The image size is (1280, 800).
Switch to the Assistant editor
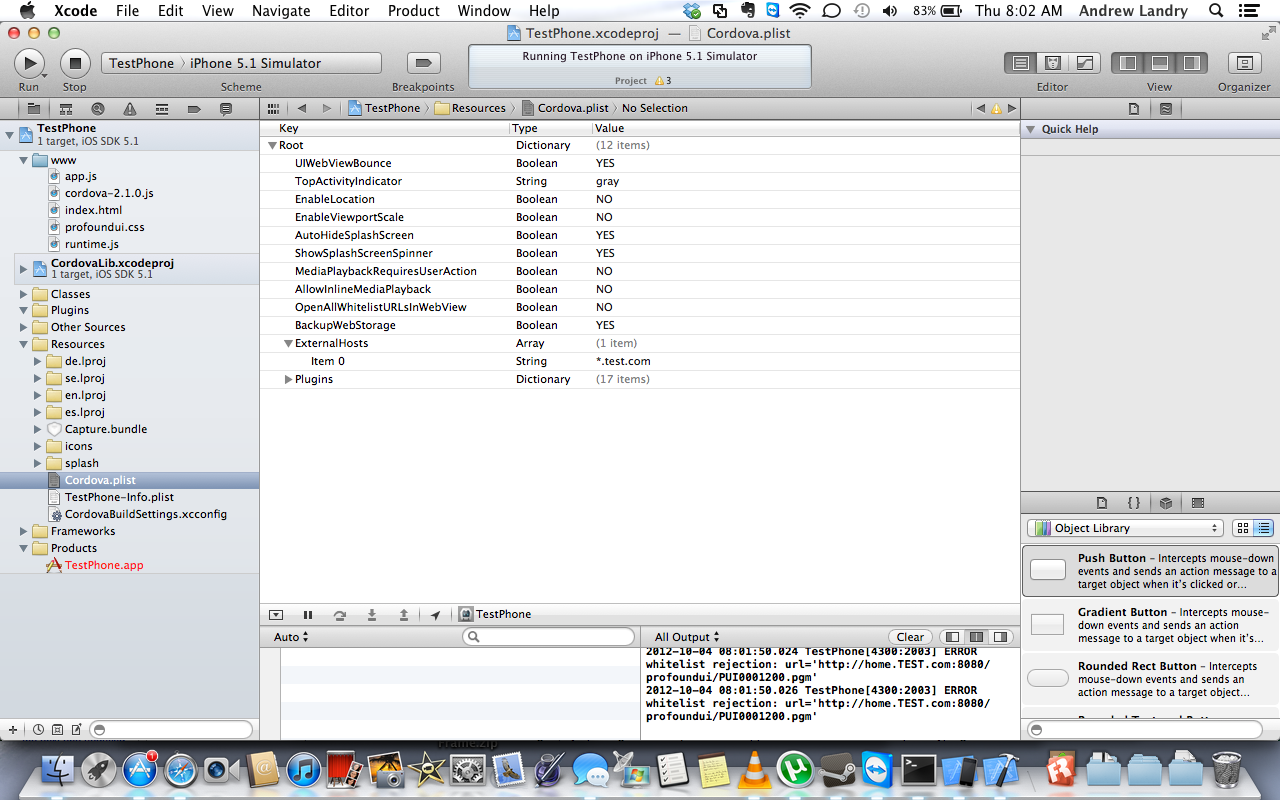(1053, 63)
